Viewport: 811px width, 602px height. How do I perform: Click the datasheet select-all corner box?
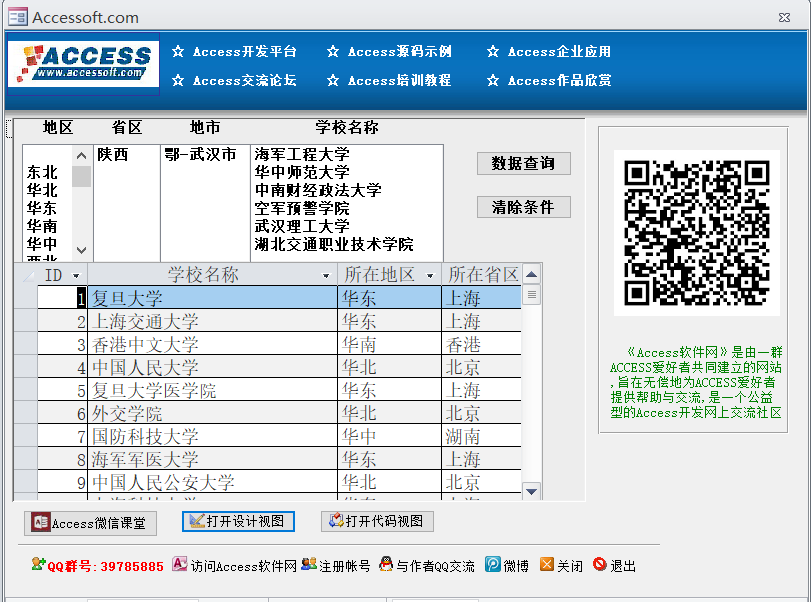pyautogui.click(x=25, y=275)
